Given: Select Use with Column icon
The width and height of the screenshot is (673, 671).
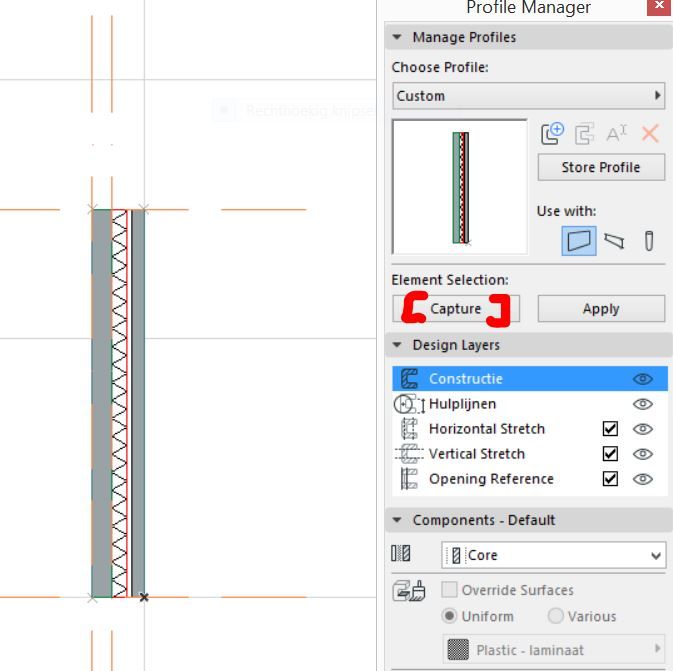Looking at the screenshot, I should (x=649, y=241).
